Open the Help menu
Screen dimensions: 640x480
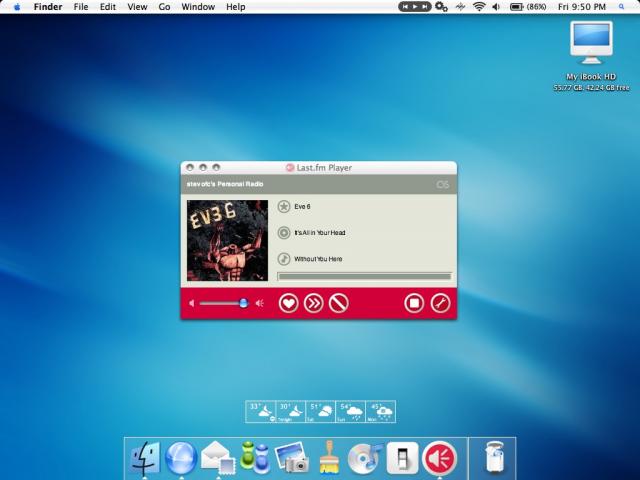[236, 7]
